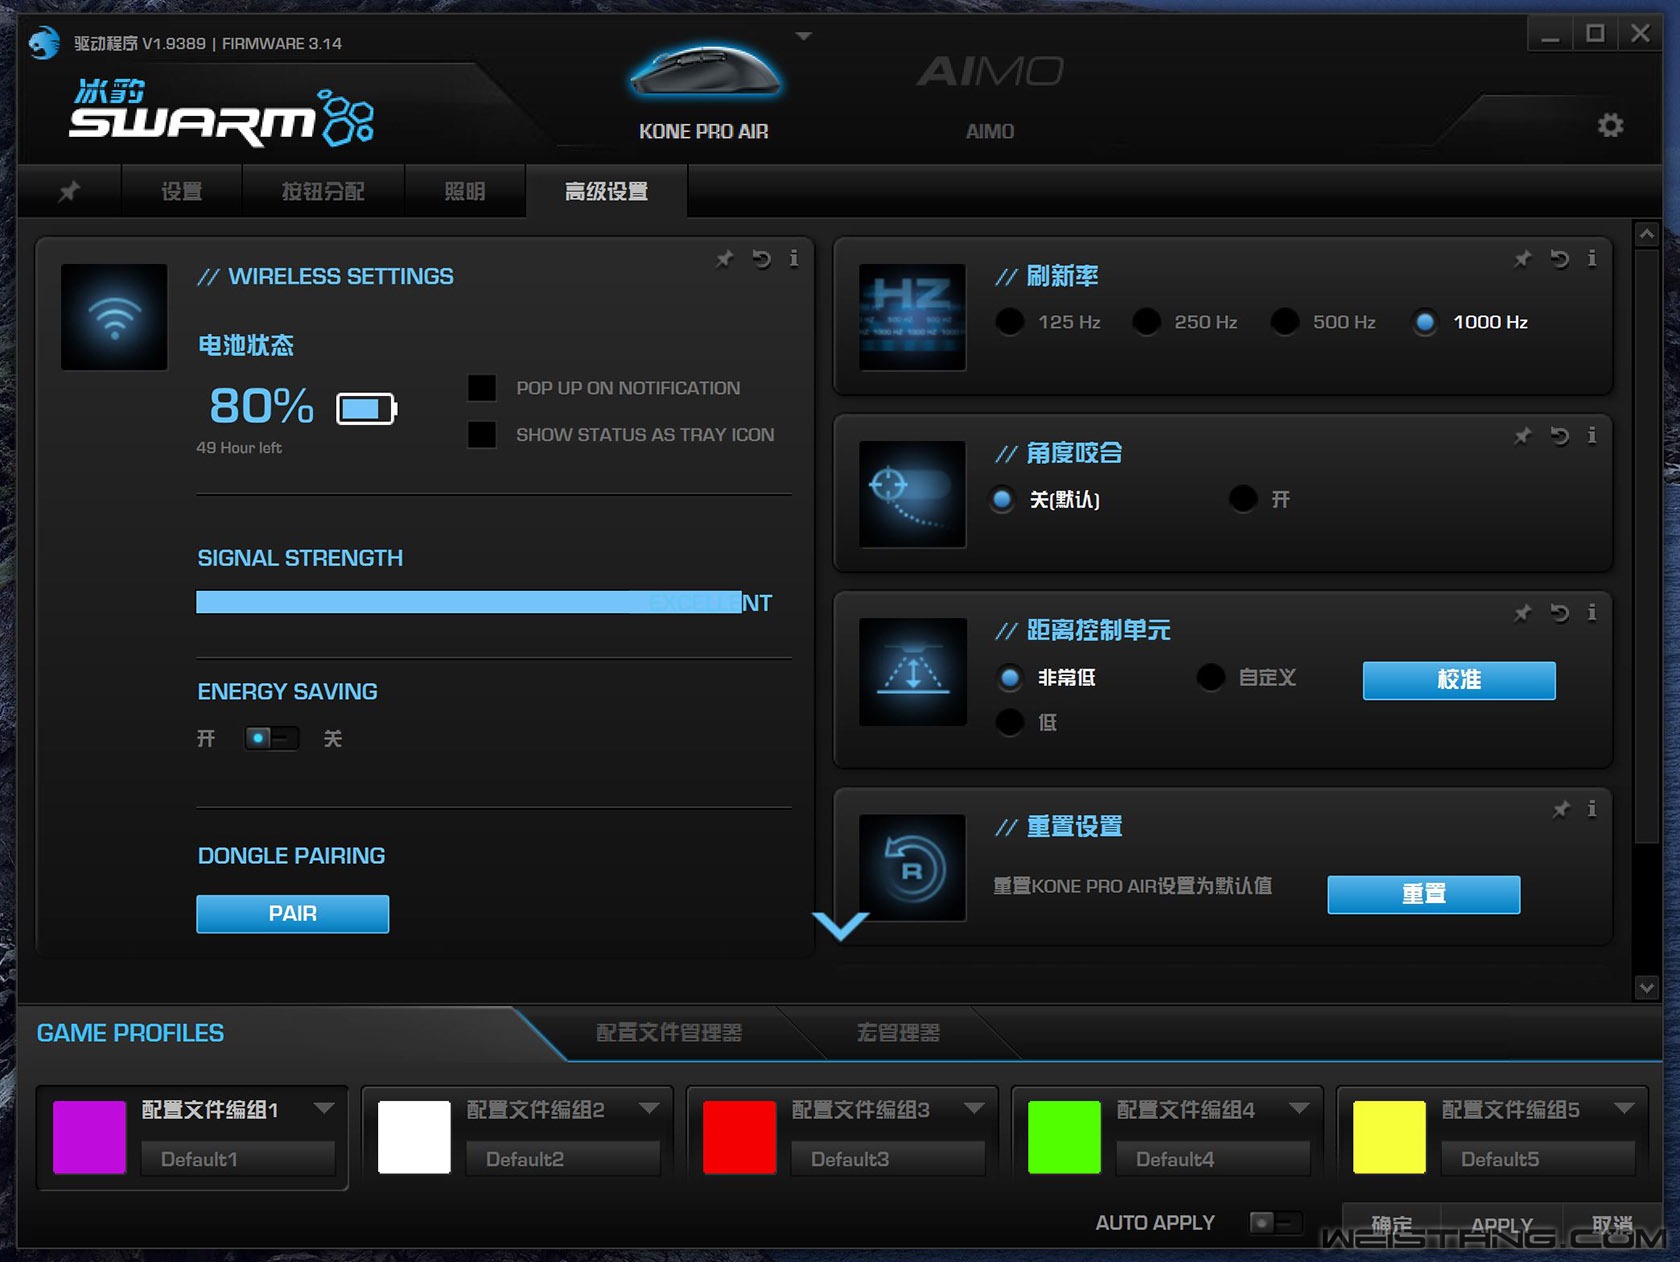
Task: Select 500 Hz polling rate
Action: coord(1285,322)
